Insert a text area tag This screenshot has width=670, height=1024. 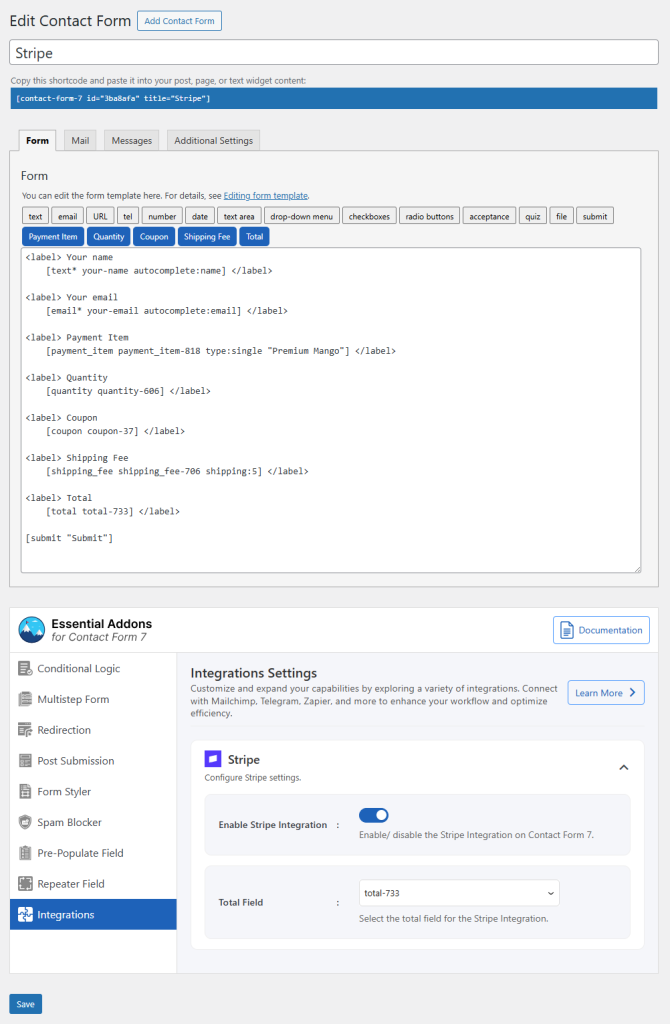[239, 216]
